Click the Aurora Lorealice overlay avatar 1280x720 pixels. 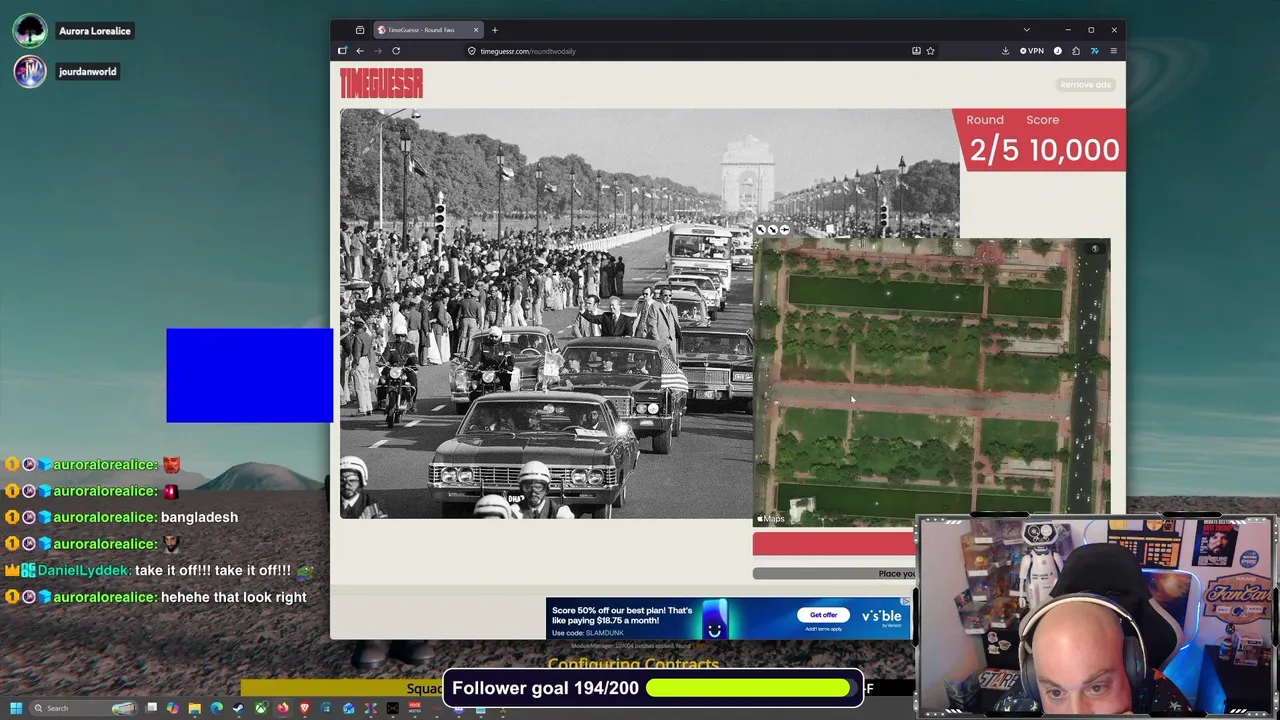[29, 31]
